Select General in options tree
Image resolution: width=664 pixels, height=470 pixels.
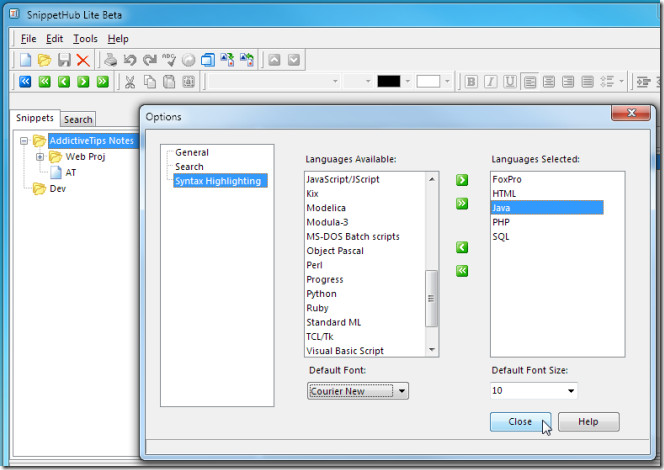192,152
